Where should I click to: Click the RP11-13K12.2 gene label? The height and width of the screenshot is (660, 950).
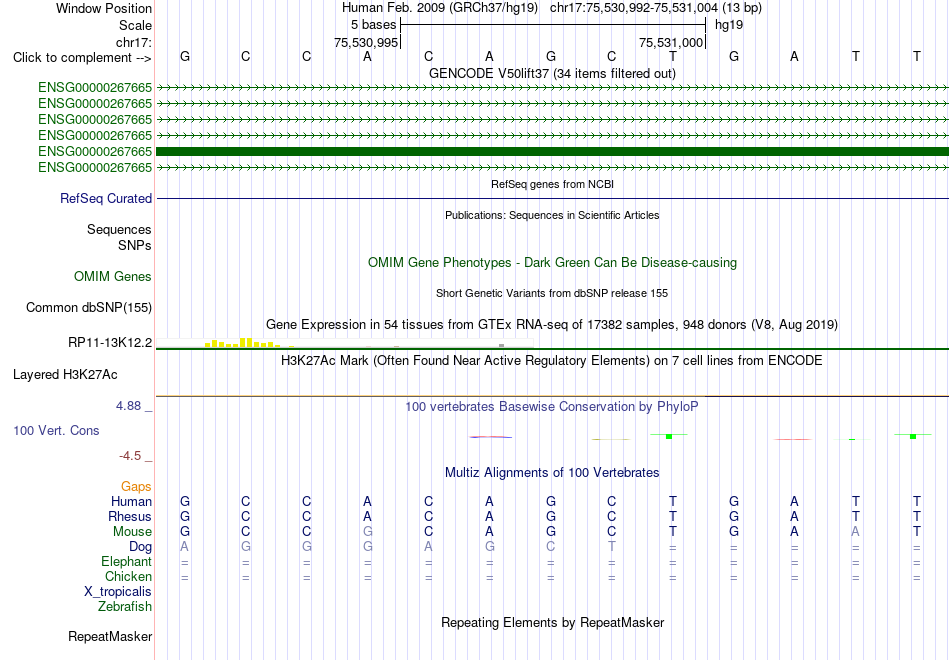tap(110, 343)
